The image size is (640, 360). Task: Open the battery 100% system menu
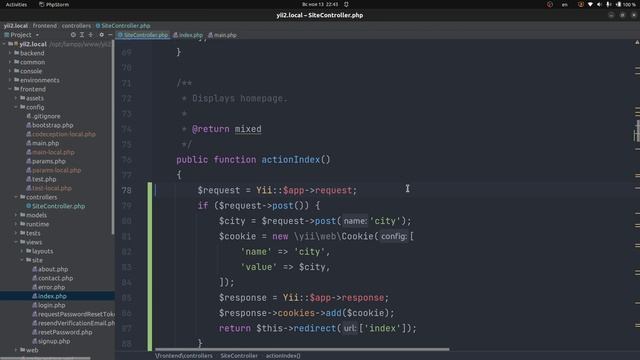(626, 4)
